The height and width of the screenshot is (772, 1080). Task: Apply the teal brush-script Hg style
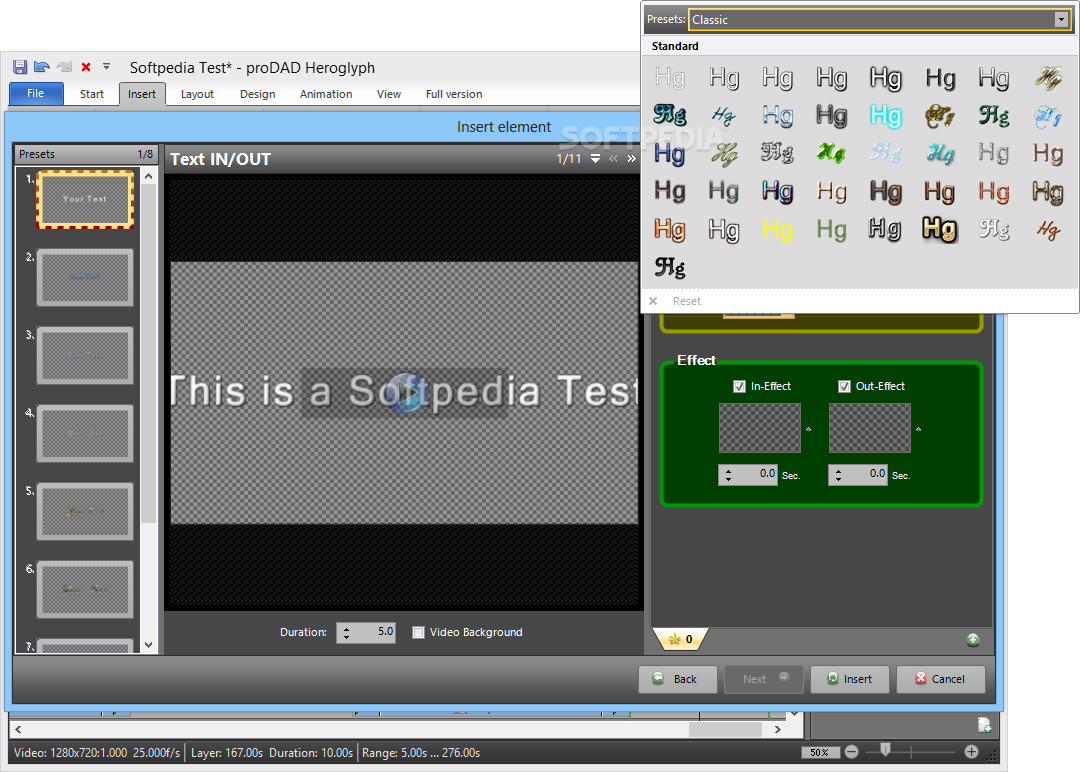pyautogui.click(x=940, y=154)
